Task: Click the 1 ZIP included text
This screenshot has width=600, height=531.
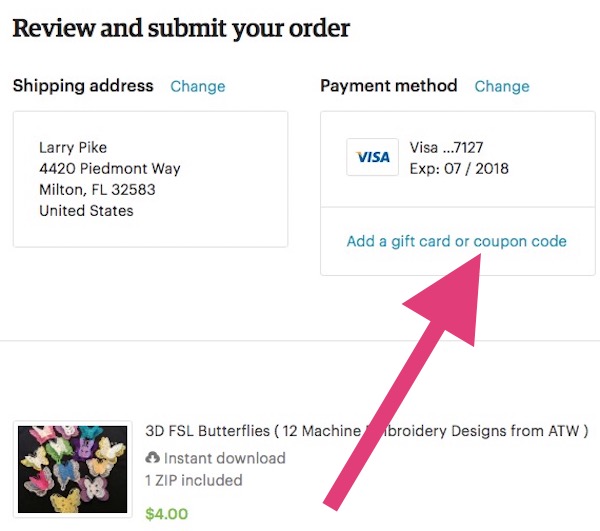Action: [194, 480]
